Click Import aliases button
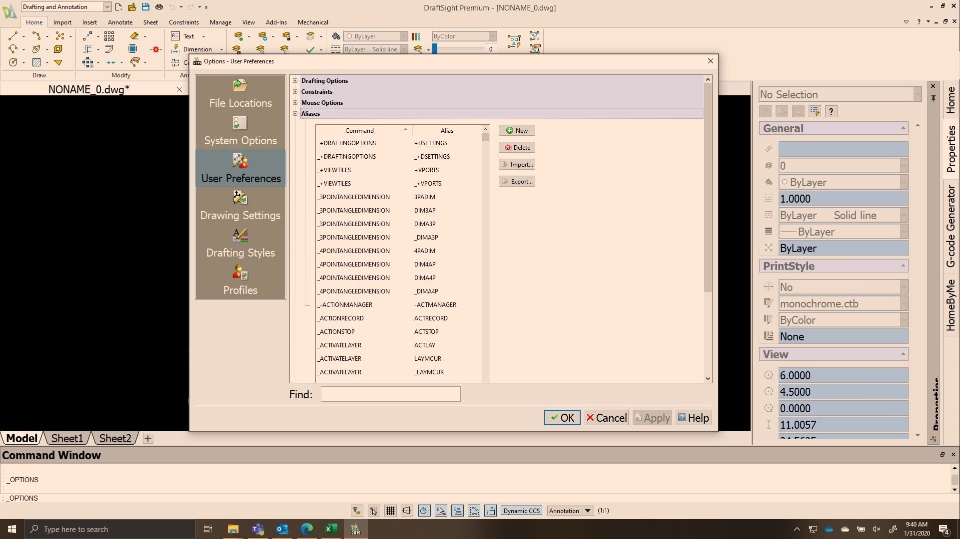Image resolution: width=960 pixels, height=539 pixels. point(517,164)
